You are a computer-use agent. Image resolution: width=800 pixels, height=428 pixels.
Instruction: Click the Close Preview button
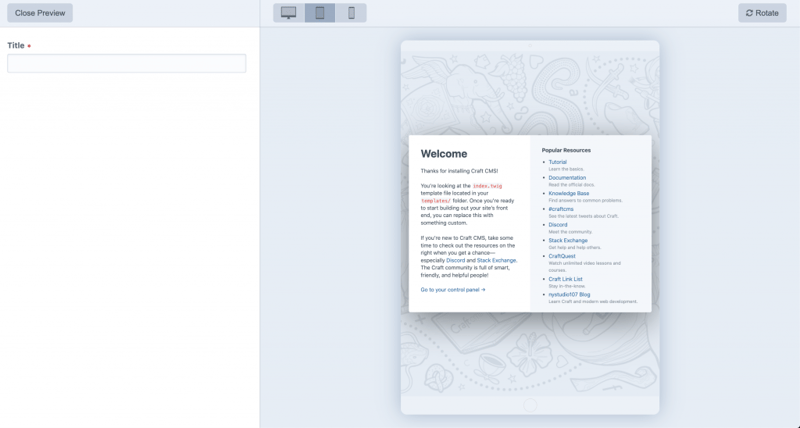[40, 13]
